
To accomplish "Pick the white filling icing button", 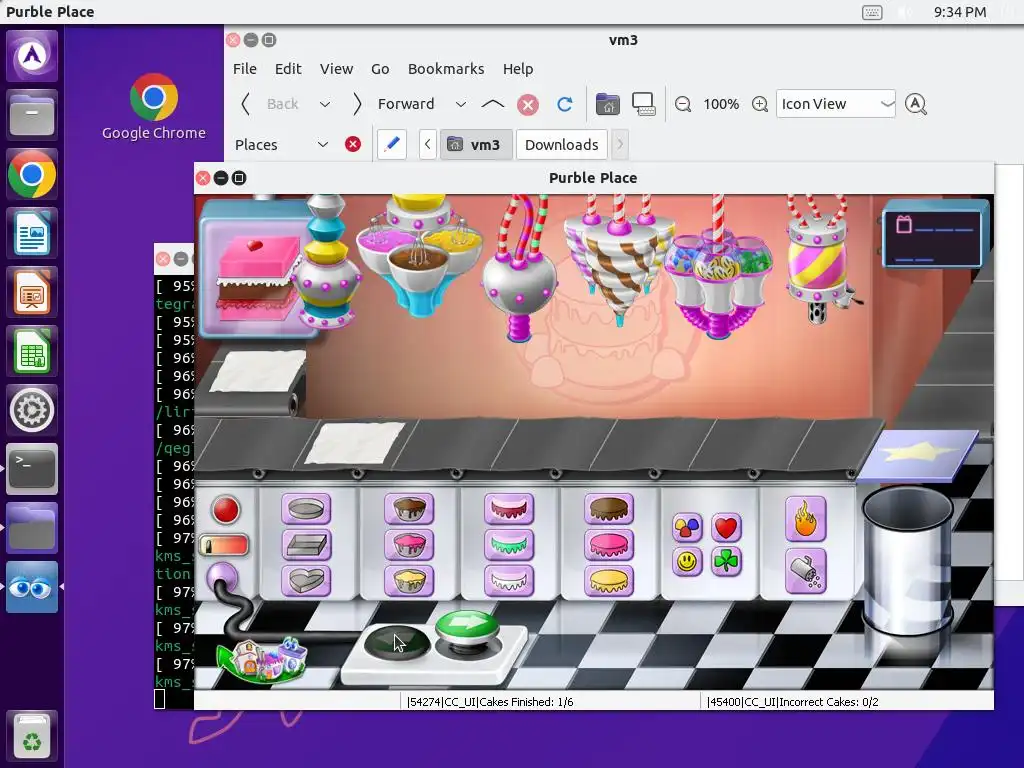I will (509, 581).
